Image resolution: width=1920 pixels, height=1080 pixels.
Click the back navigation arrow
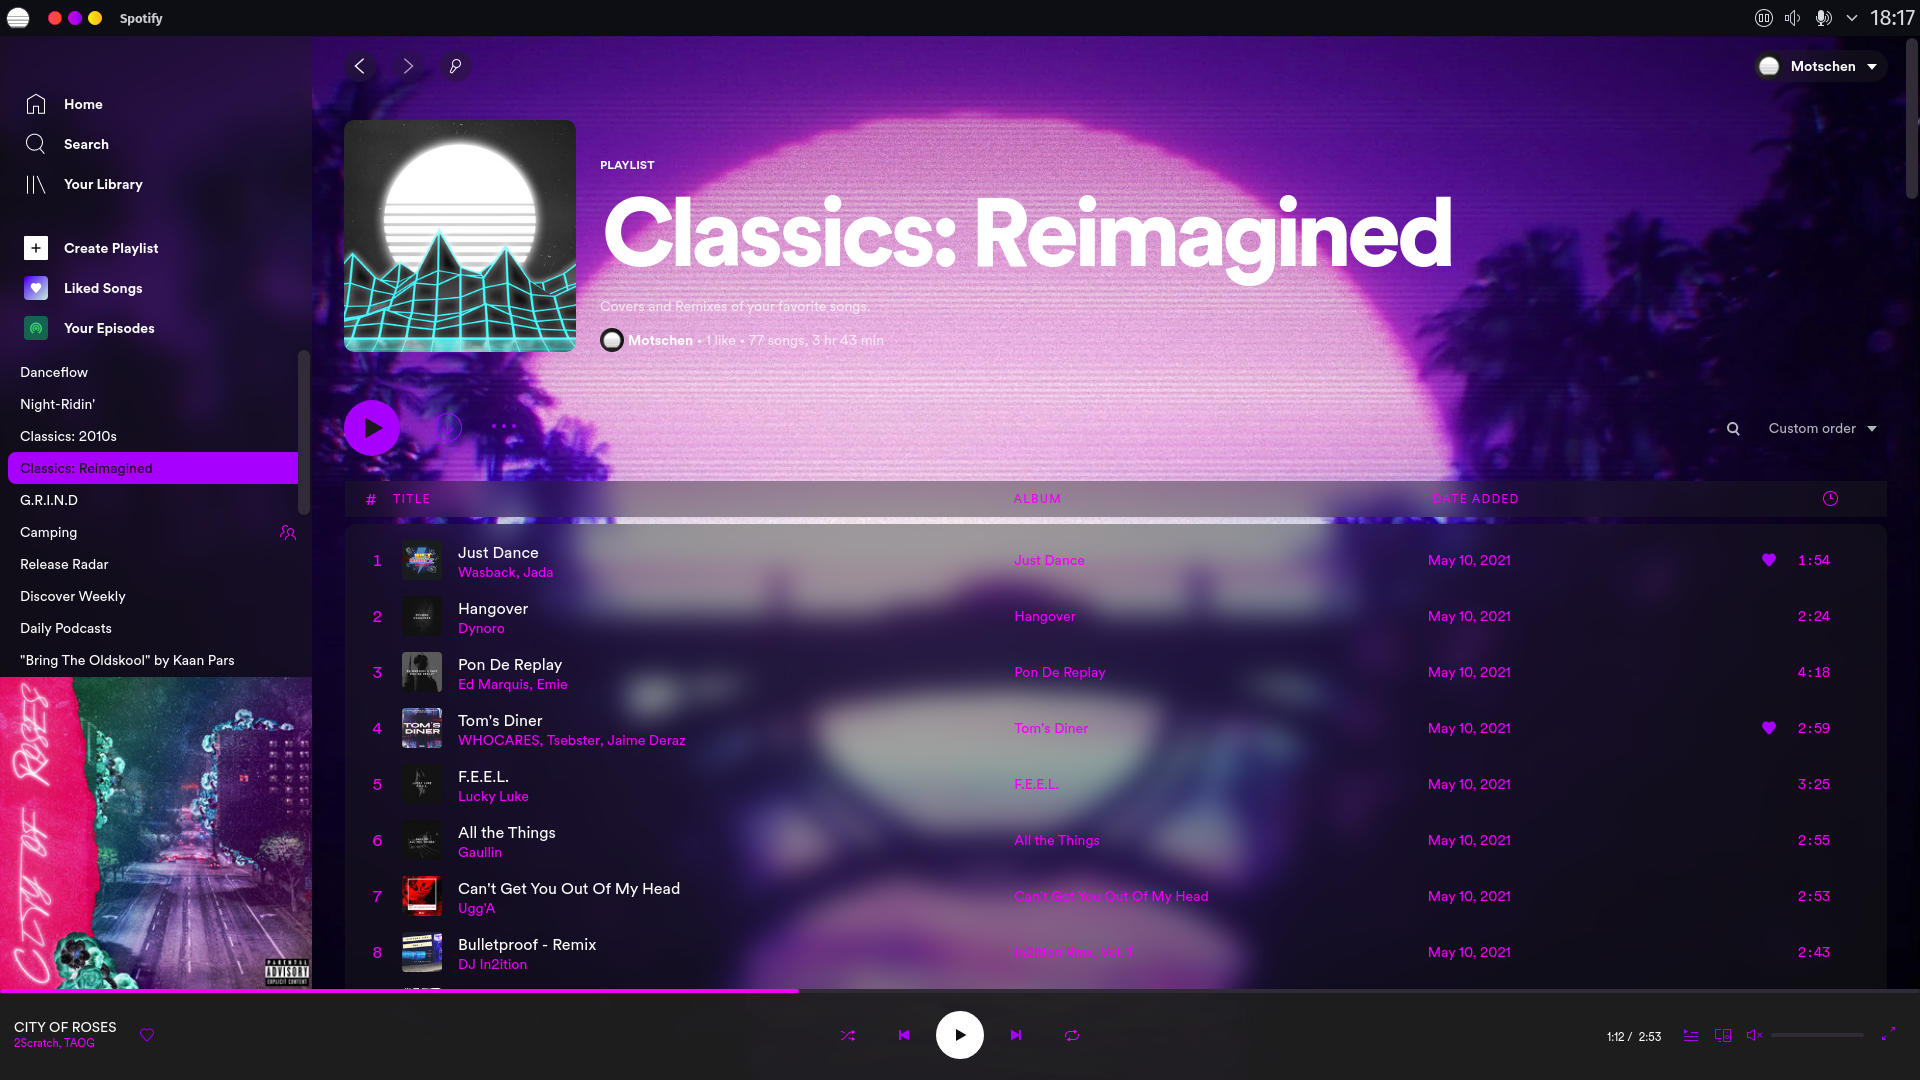(x=360, y=66)
